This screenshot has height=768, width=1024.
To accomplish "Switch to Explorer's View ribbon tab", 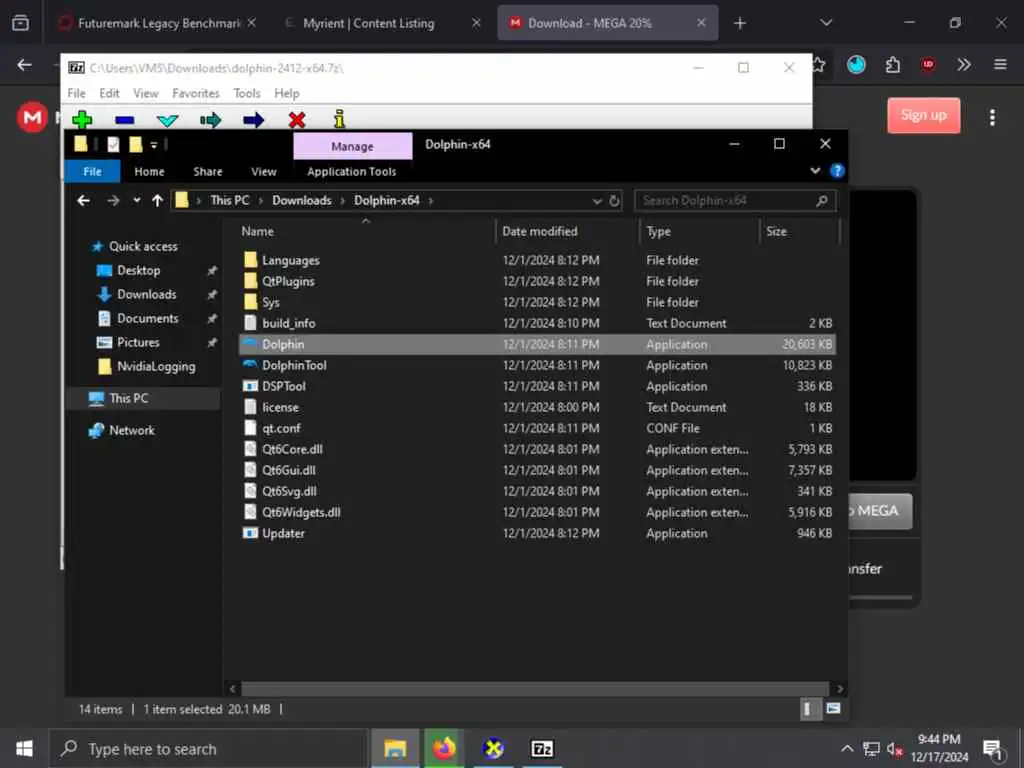I will point(264,172).
